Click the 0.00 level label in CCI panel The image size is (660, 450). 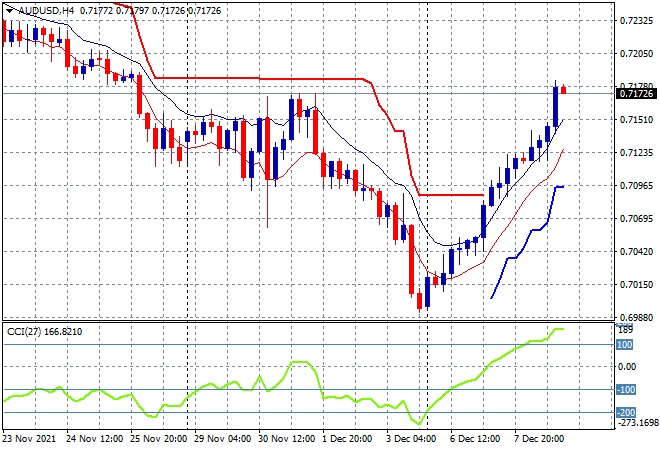(627, 367)
